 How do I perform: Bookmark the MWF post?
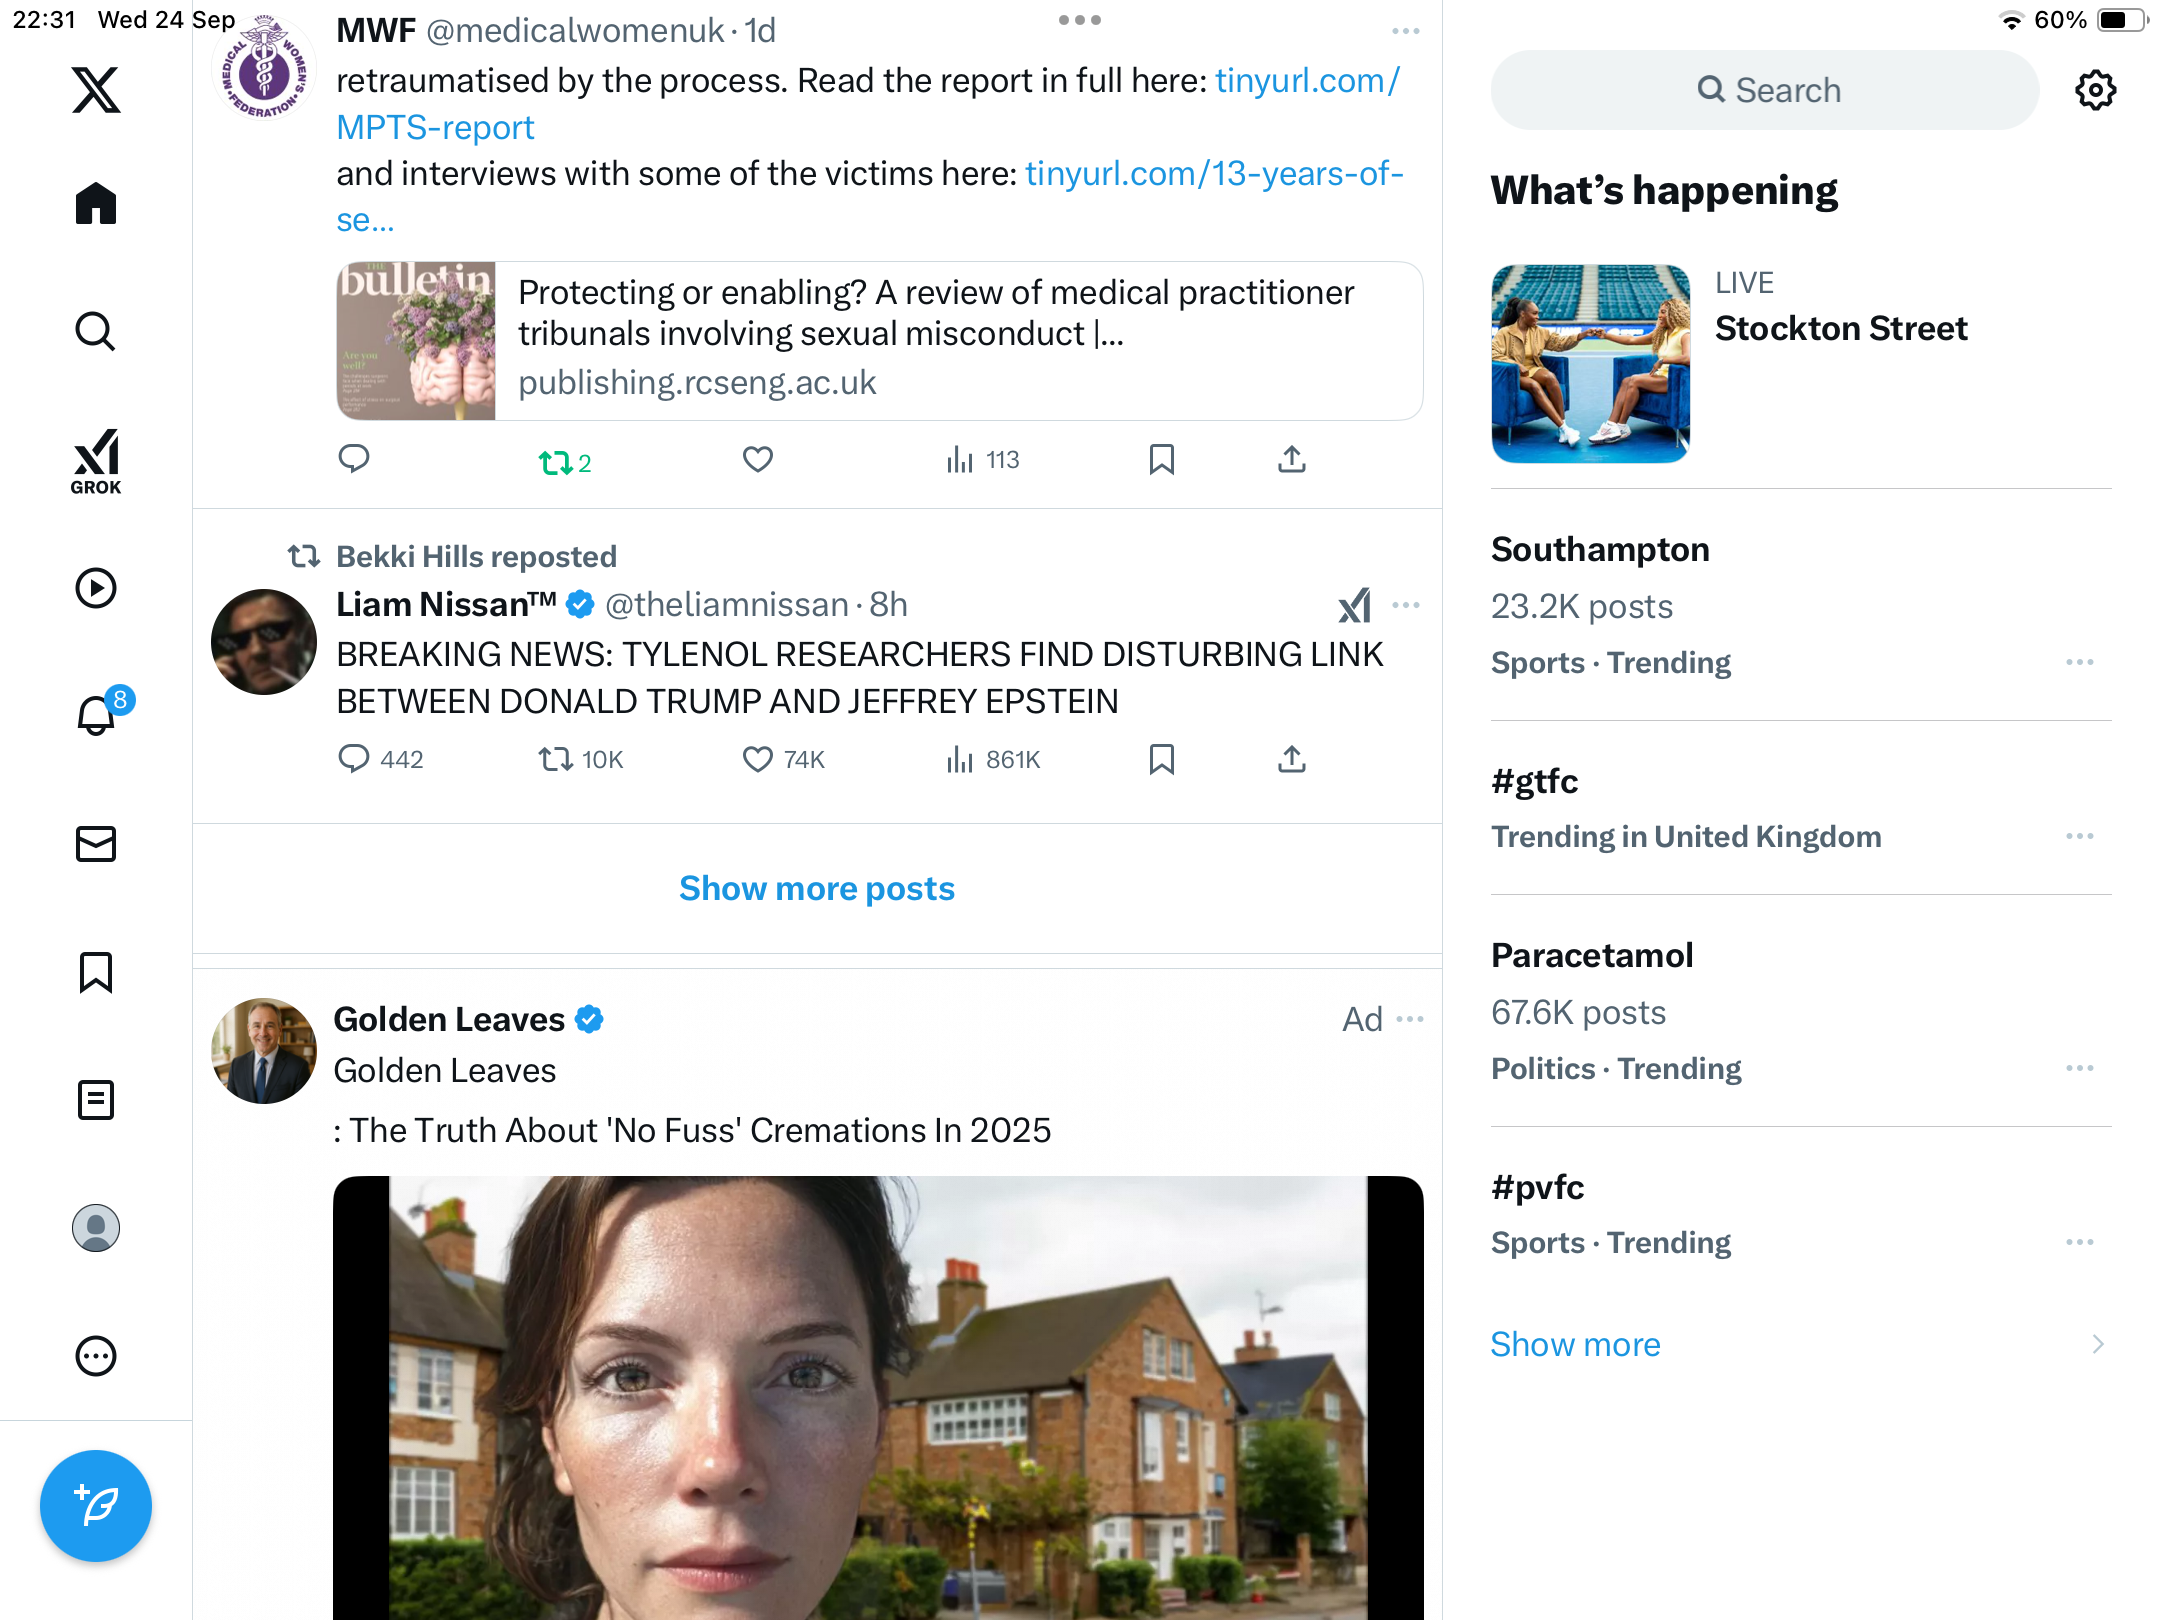coord(1161,460)
